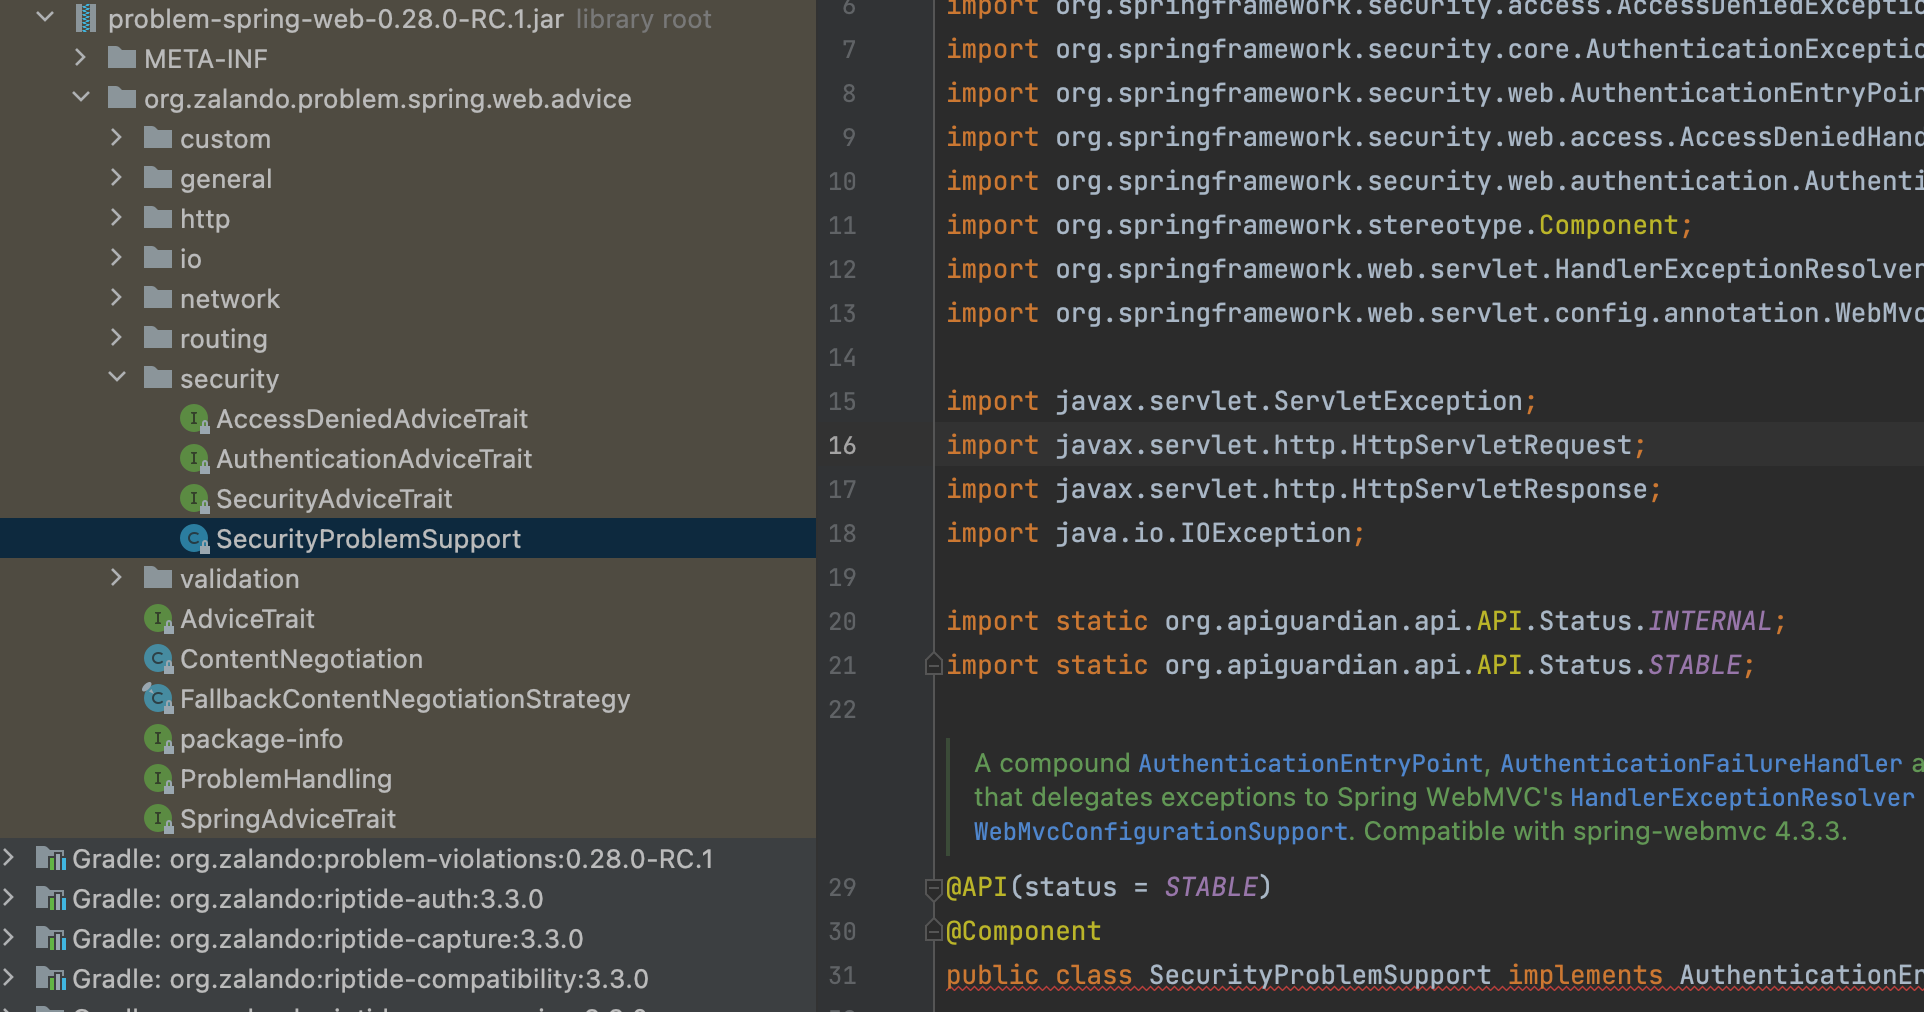This screenshot has height=1012, width=1924.
Task: Click the class icon beside ContentNegotiation
Action: coord(158,658)
